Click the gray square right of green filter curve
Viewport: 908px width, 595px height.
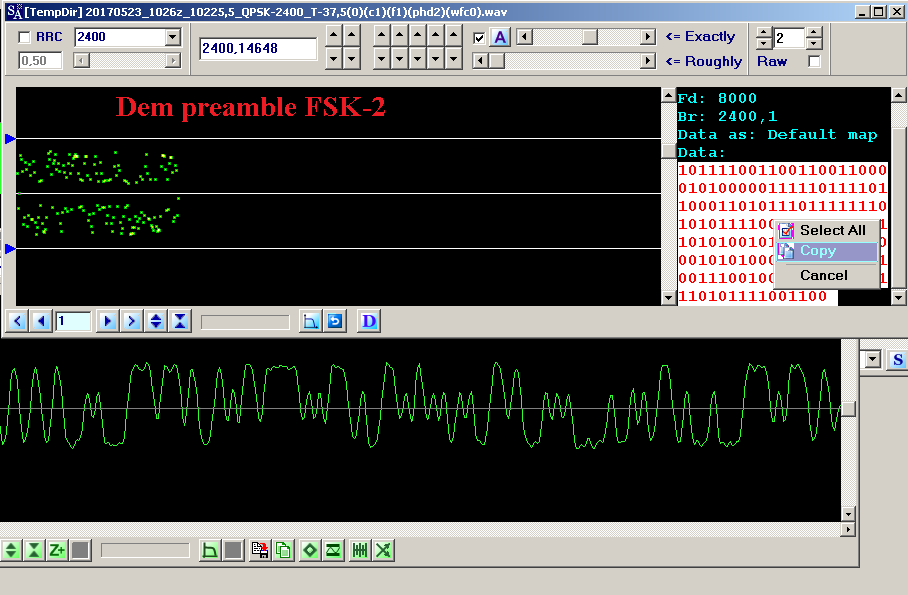click(x=233, y=550)
